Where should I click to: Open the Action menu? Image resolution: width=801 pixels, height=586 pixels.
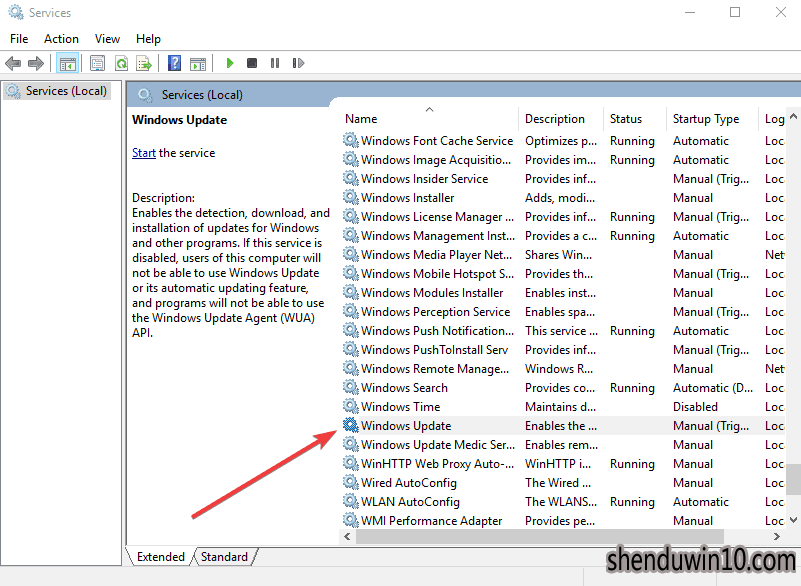61,39
